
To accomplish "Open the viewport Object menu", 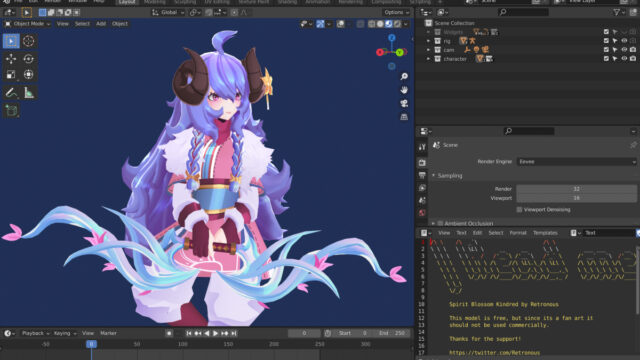I will [x=120, y=24].
